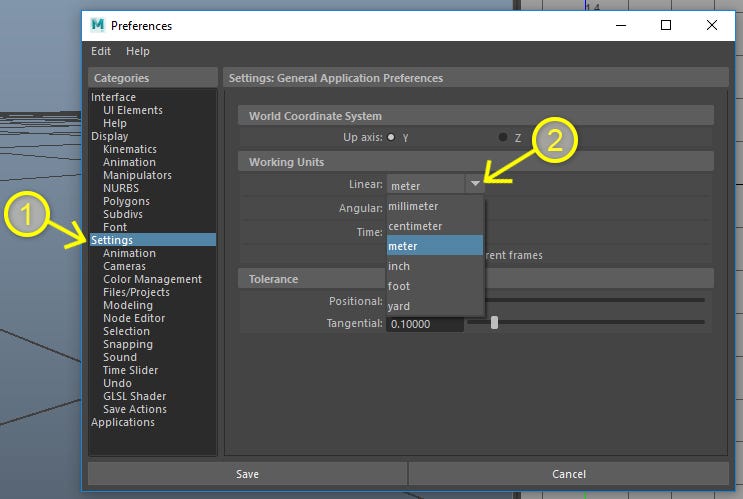Collapse the Tolerance section header

click(476, 279)
